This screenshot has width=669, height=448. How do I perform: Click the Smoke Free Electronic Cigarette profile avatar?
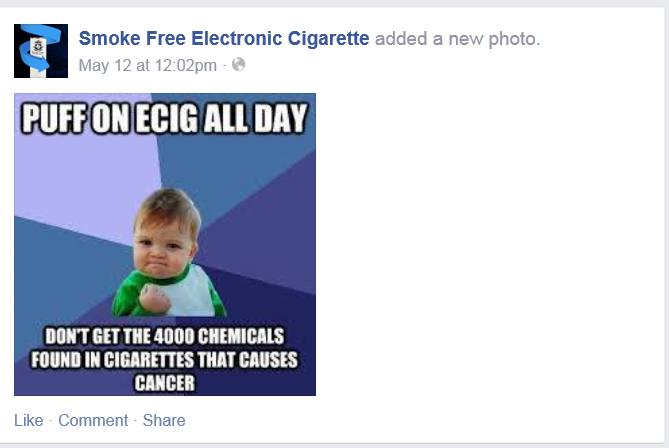(41, 51)
